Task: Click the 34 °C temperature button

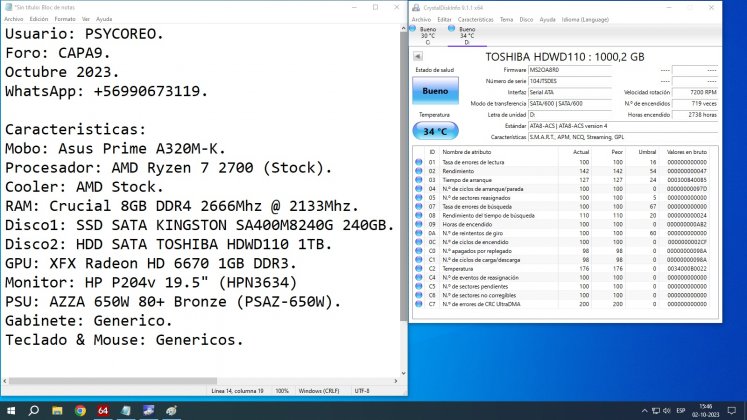Action: coord(435,131)
